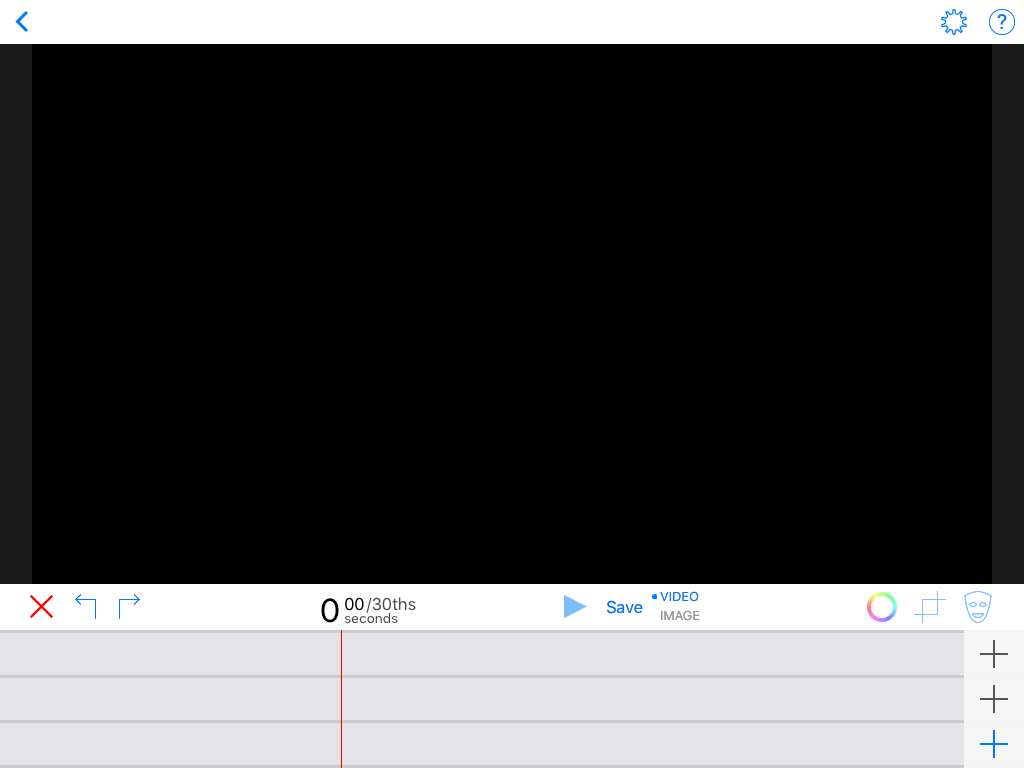Image resolution: width=1024 pixels, height=768 pixels.
Task: Add media to the top track
Action: [993, 655]
